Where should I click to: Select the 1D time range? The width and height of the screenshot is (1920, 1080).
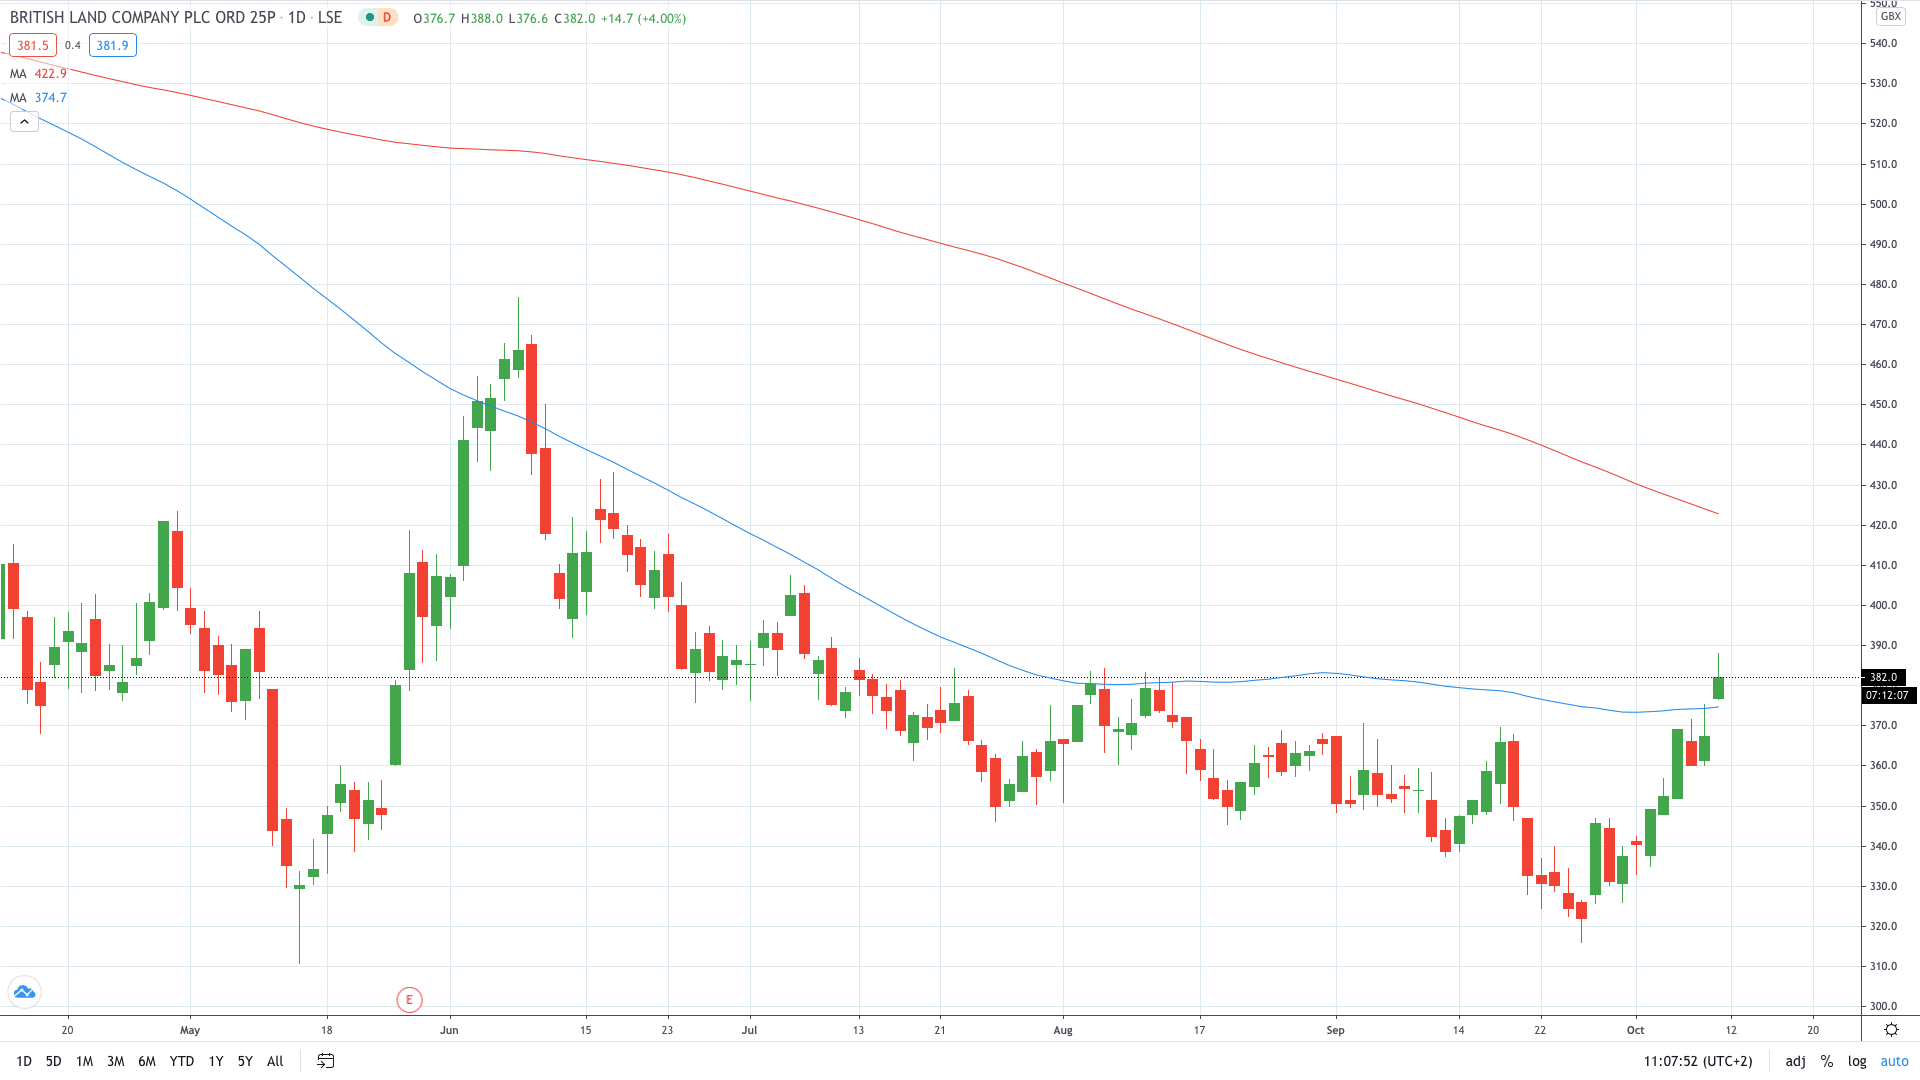coord(24,1061)
